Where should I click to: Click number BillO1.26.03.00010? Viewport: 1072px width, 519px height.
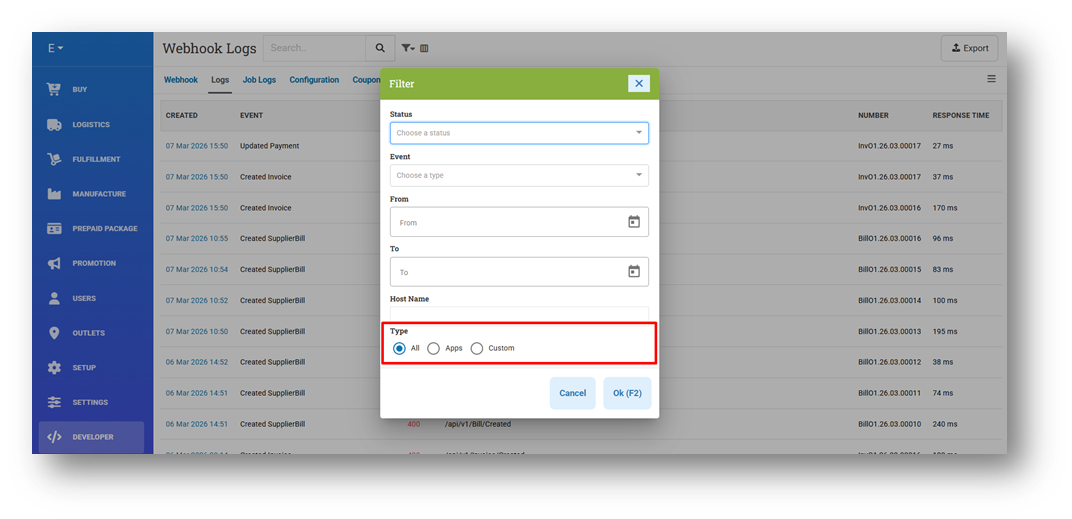click(889, 424)
